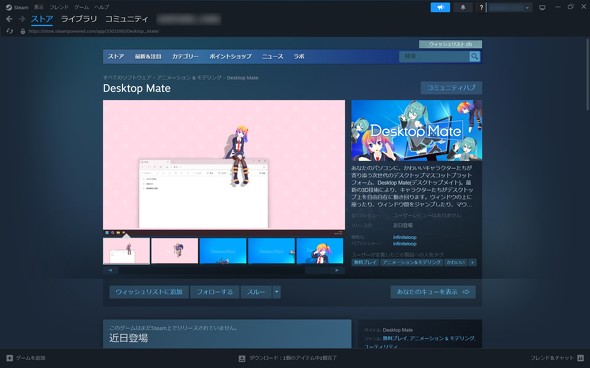This screenshot has width=590, height=368.
Task: Open the 無料プレイ genre link
Action: 395,338
